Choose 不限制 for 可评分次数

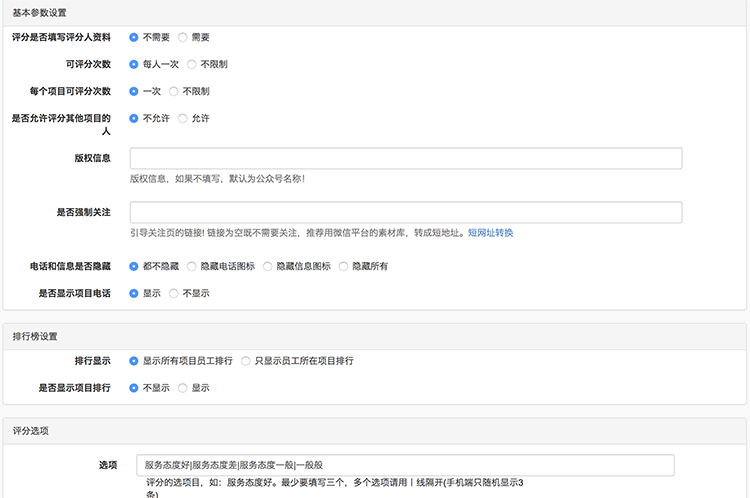point(191,64)
